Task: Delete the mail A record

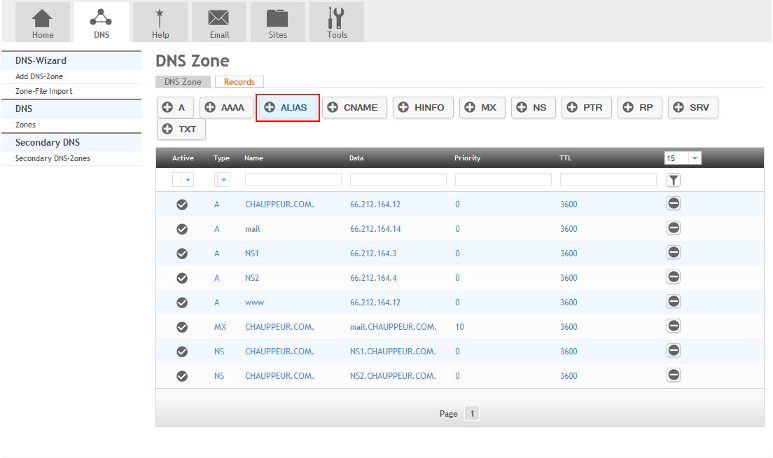Action: tap(674, 228)
